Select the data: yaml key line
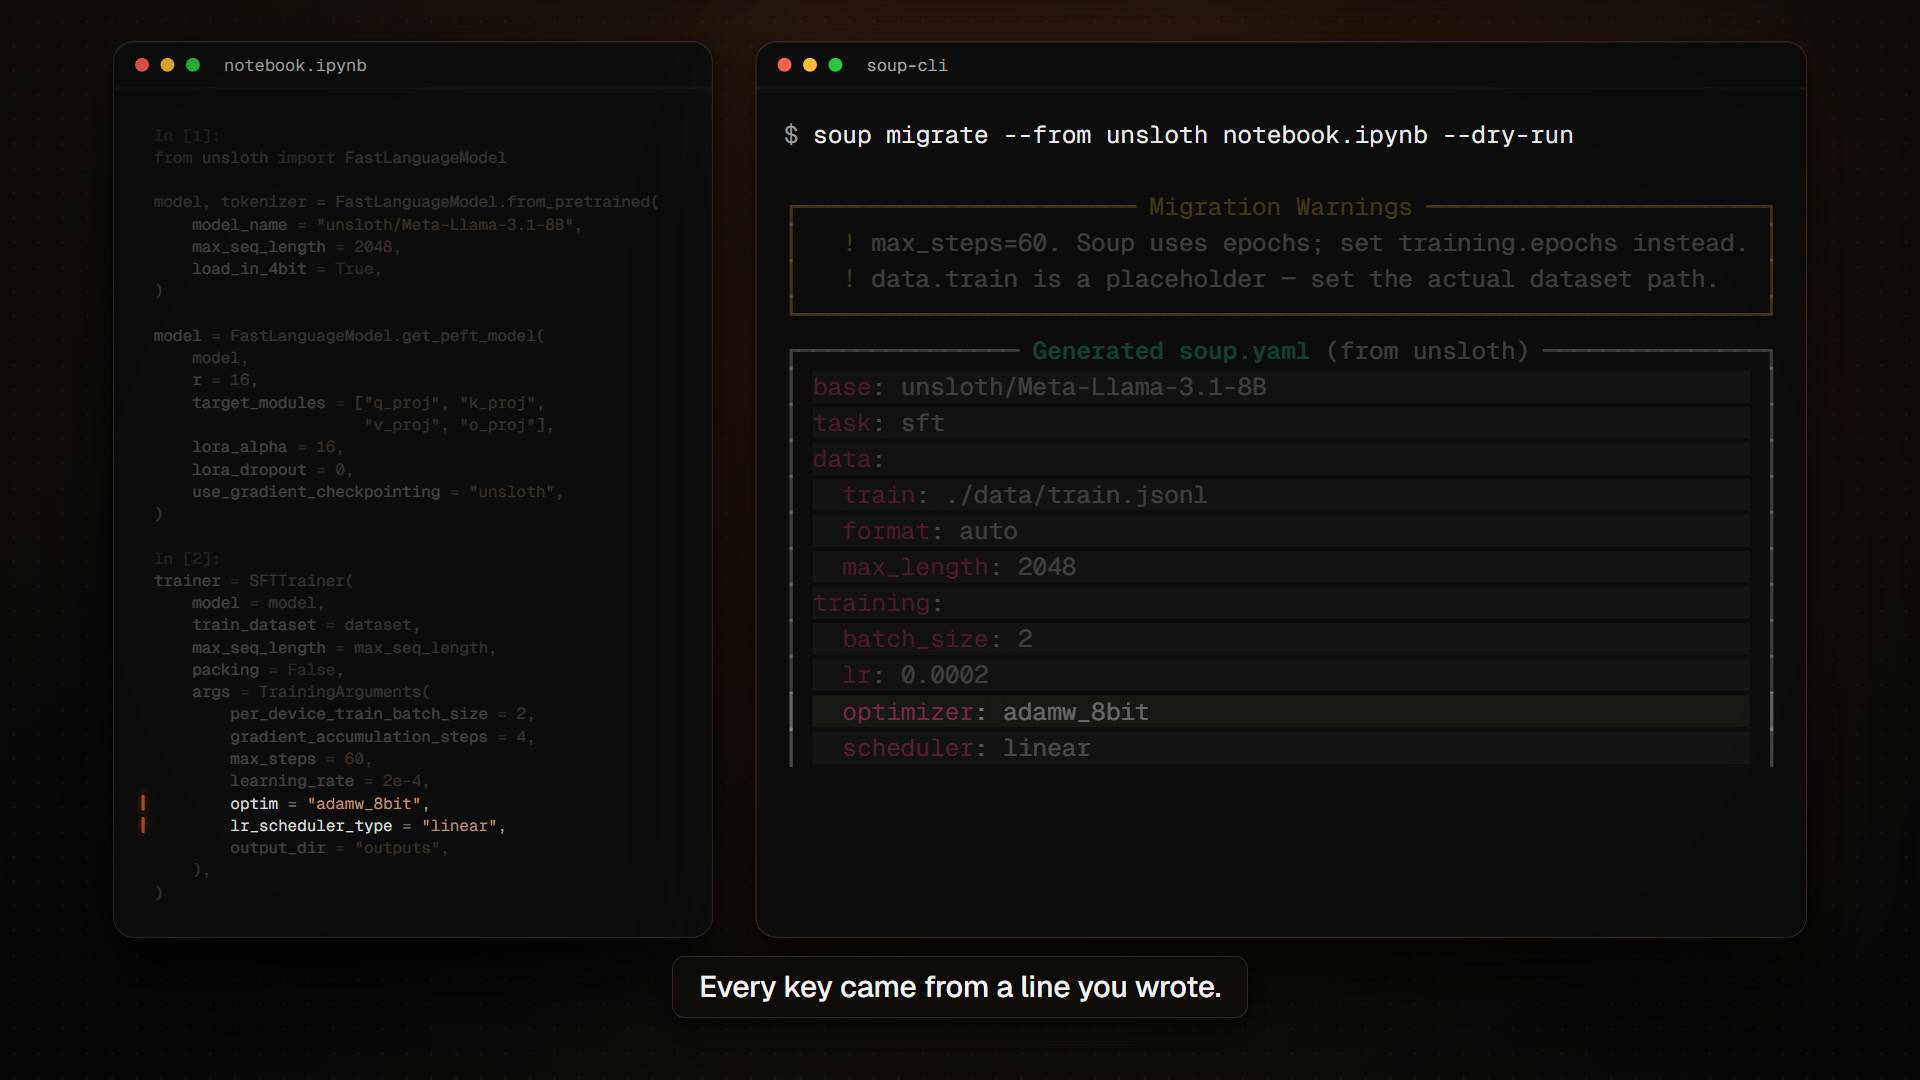The image size is (1920, 1080). (1281, 459)
